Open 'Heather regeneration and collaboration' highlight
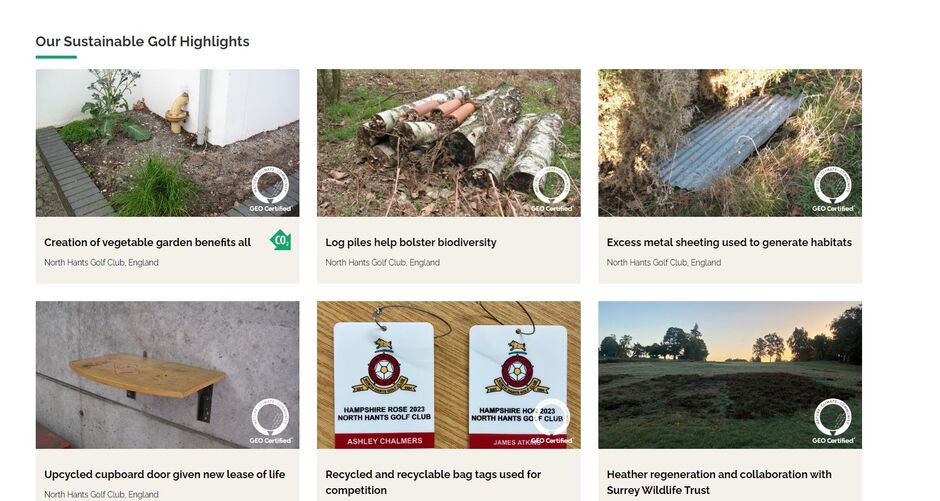 point(719,482)
